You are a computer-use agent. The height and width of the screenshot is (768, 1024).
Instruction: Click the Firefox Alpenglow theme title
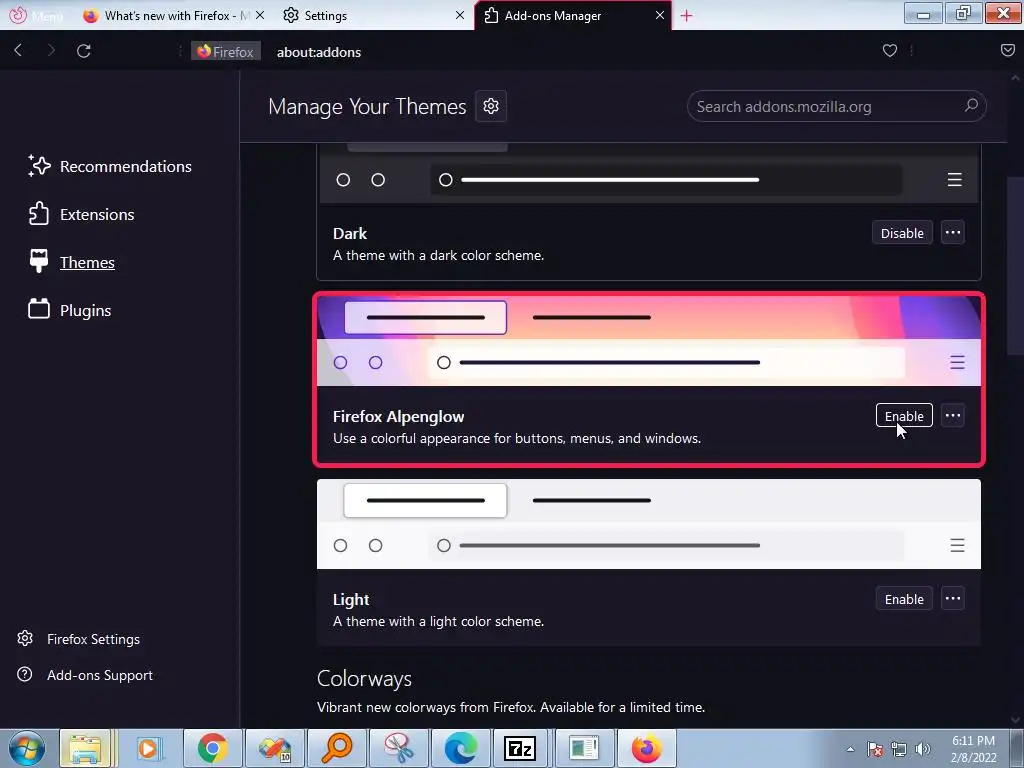click(398, 417)
